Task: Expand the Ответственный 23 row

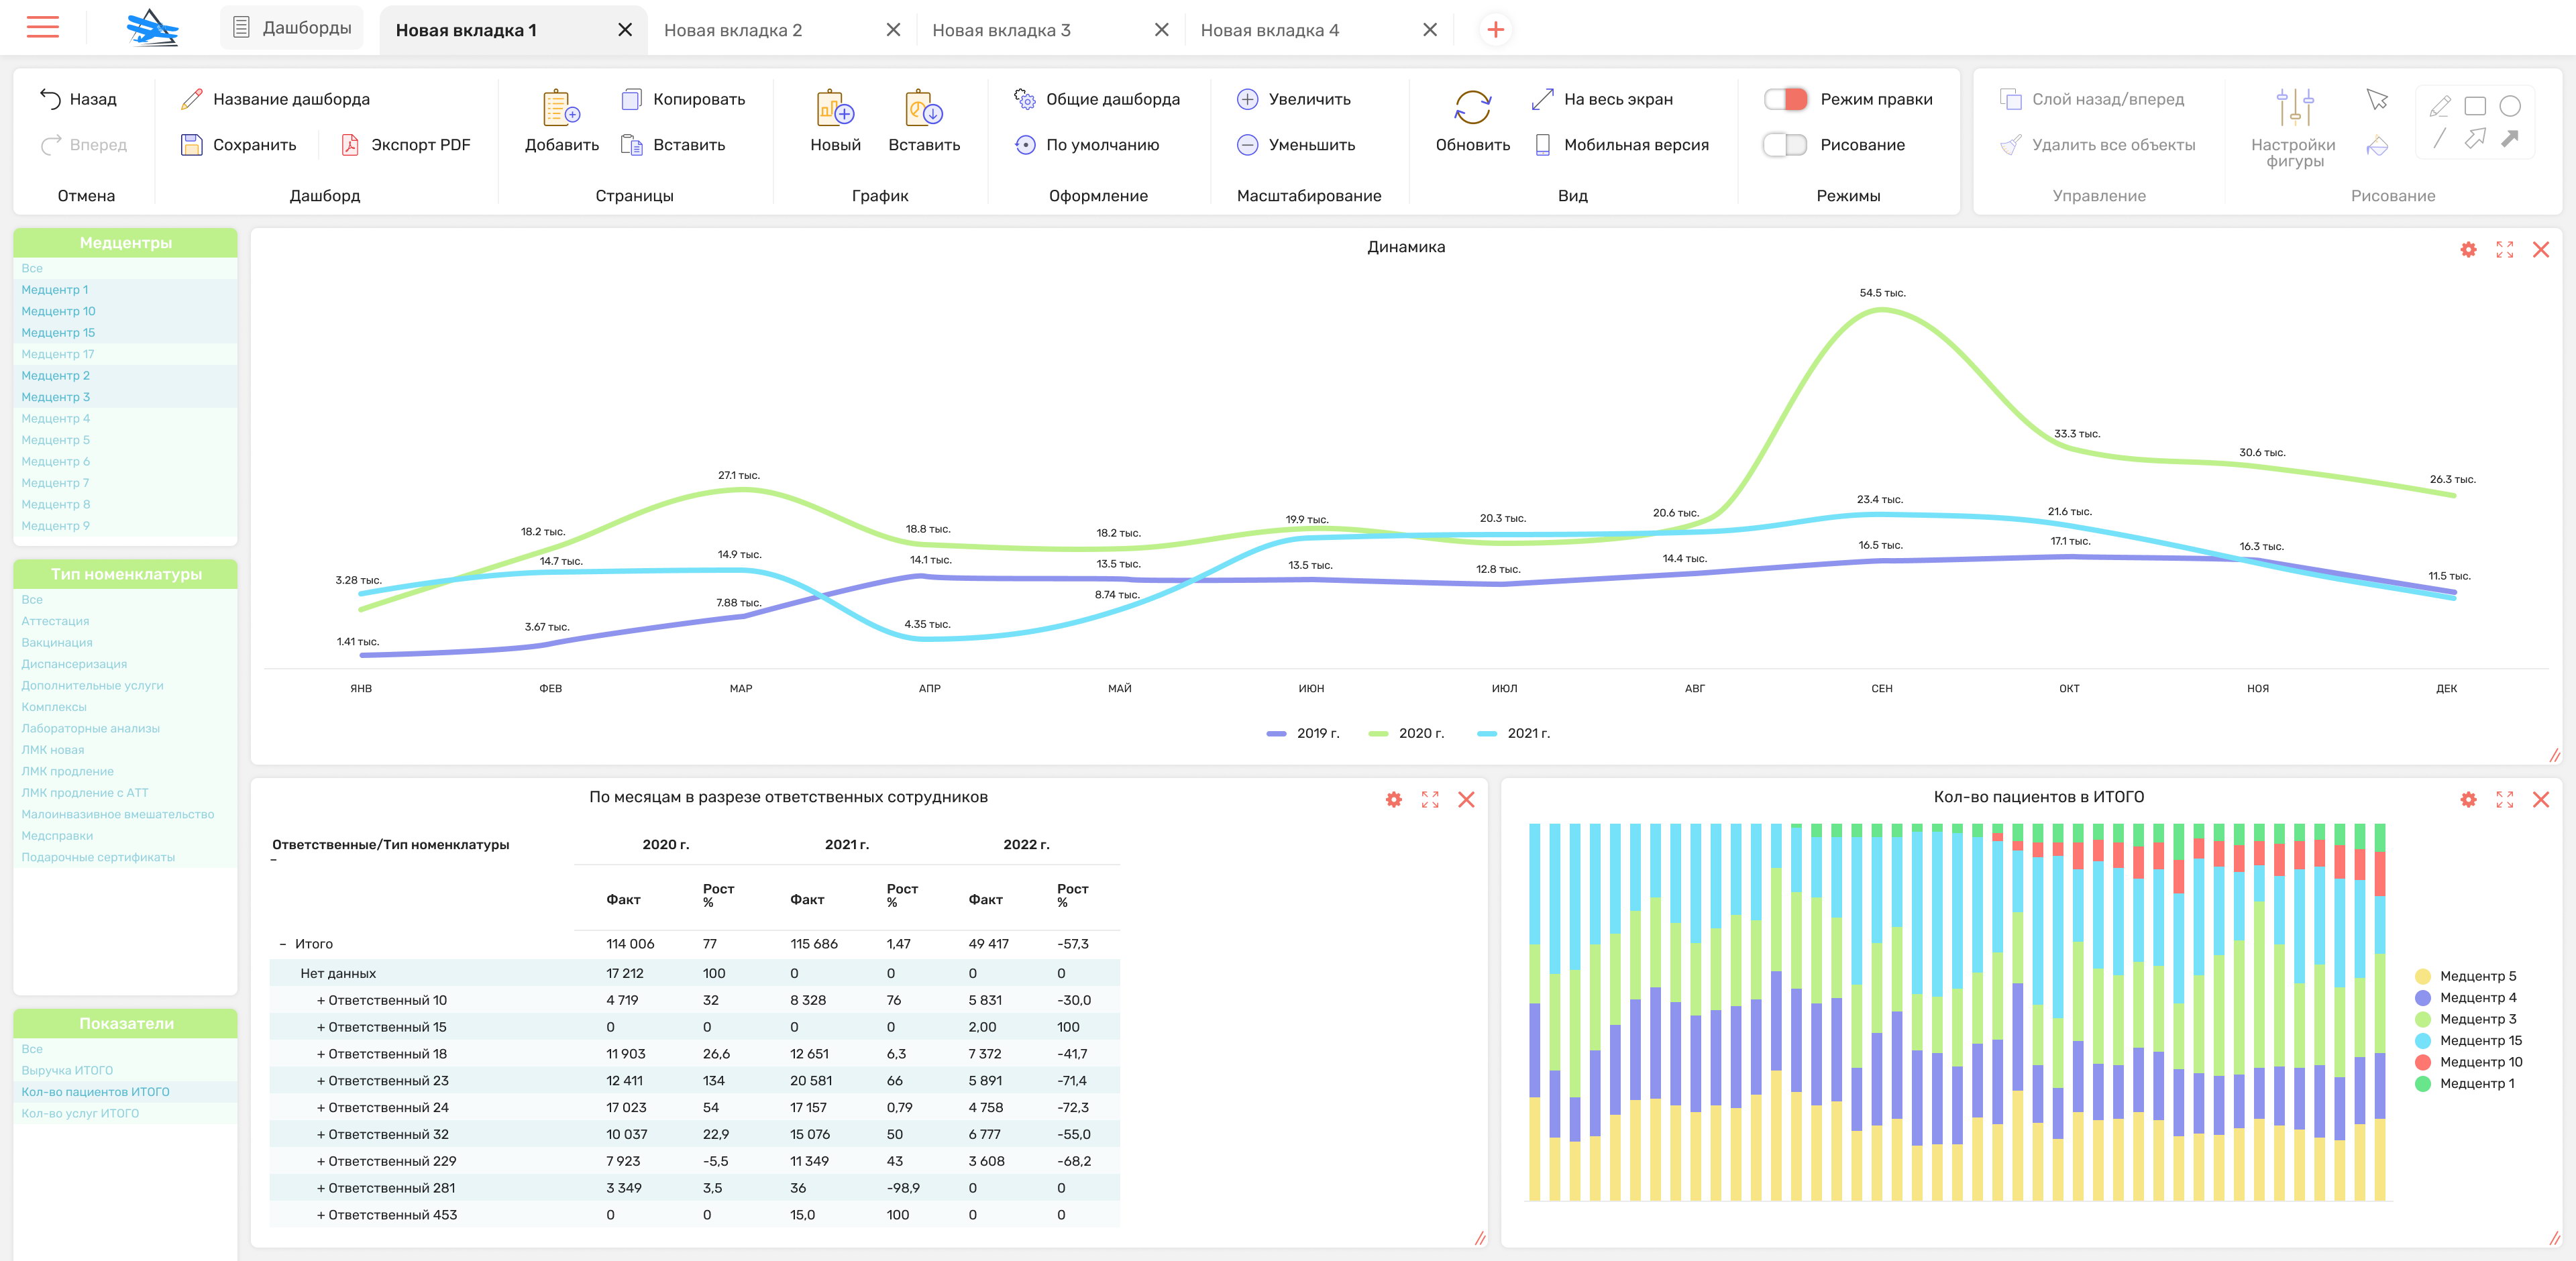Action: click(x=321, y=1081)
